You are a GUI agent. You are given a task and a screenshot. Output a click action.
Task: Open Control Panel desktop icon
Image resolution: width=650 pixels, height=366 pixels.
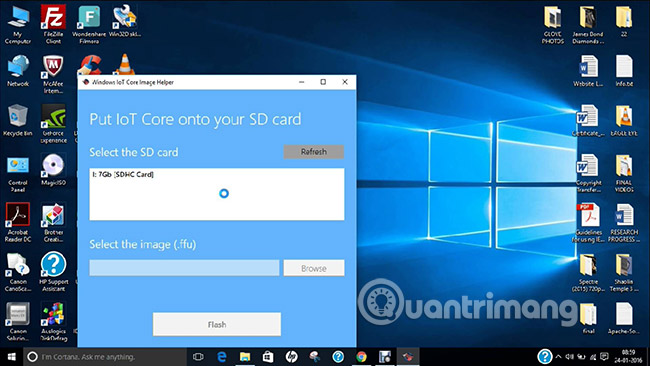17,174
